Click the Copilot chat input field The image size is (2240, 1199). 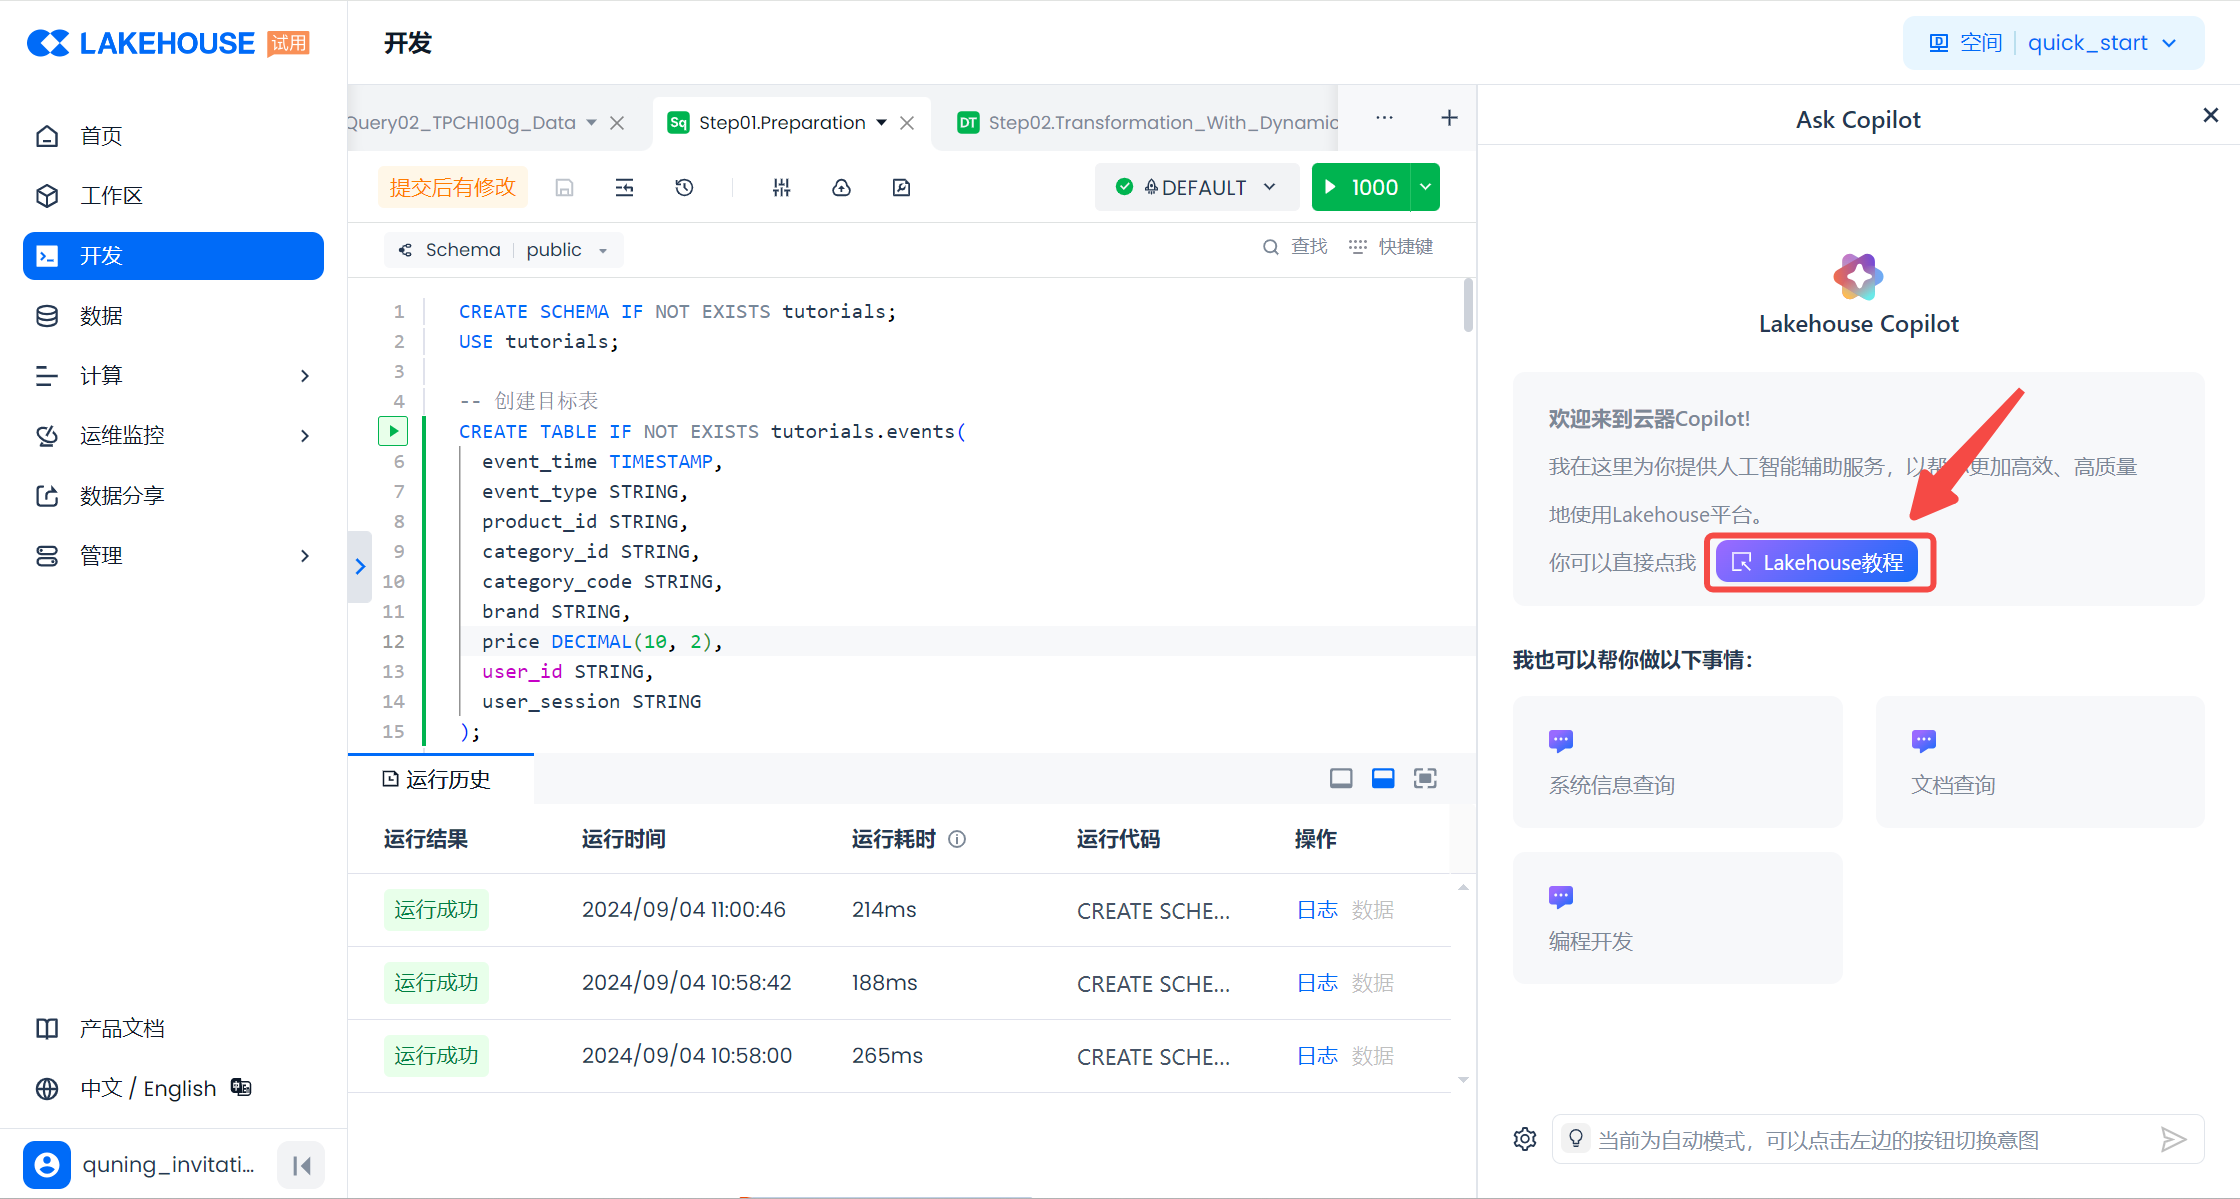coord(1860,1140)
